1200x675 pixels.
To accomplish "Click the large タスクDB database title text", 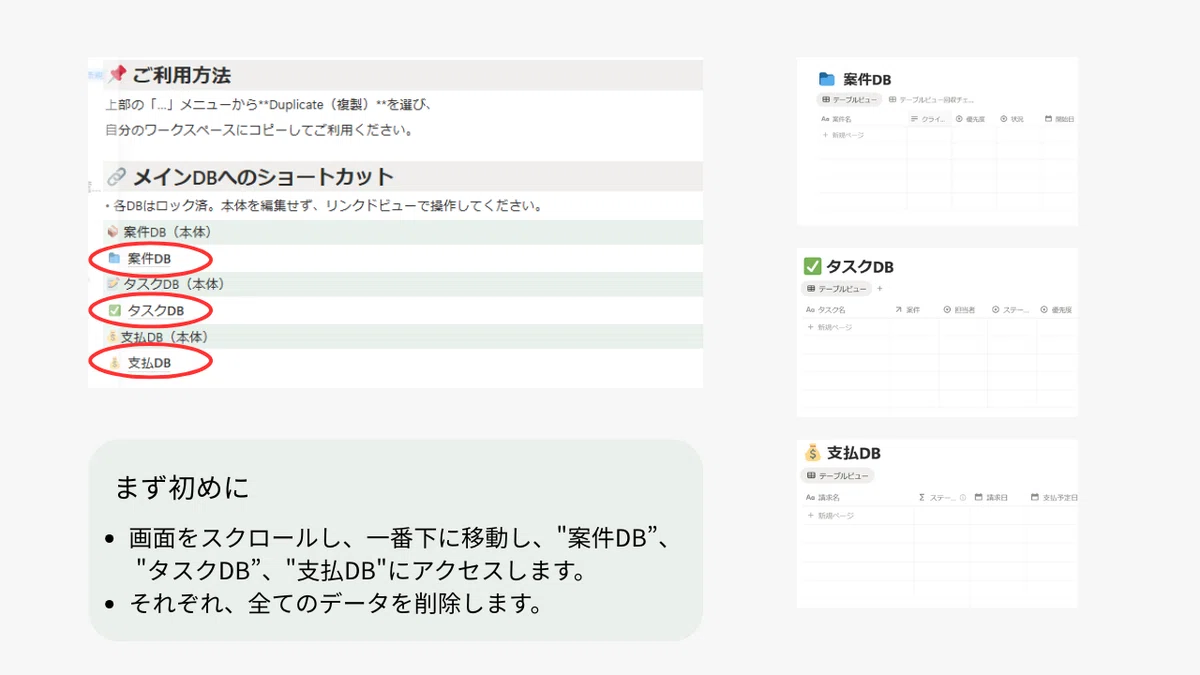I will click(861, 266).
